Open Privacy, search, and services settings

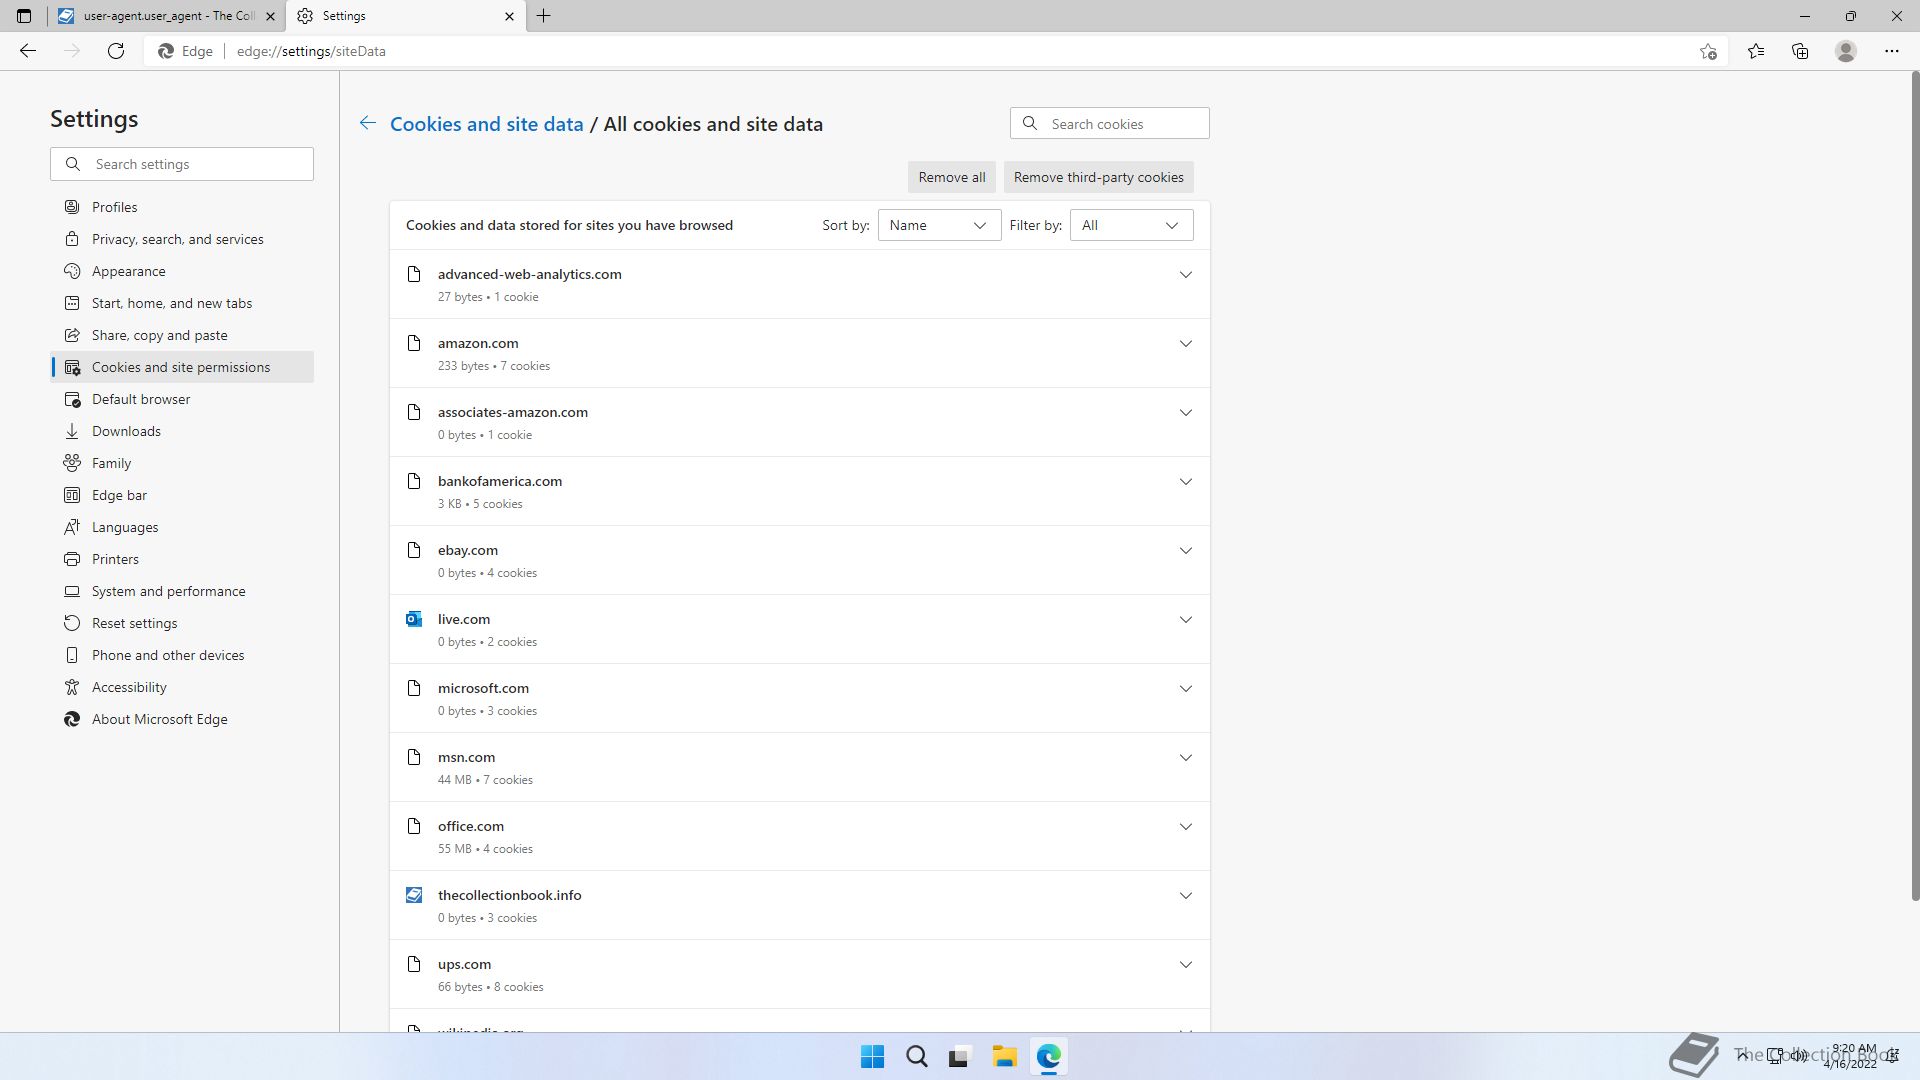tap(177, 239)
